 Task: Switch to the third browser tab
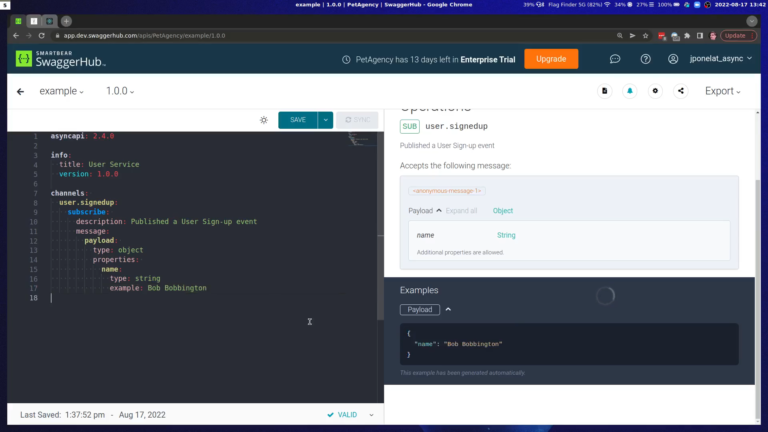pyautogui.click(x=49, y=21)
